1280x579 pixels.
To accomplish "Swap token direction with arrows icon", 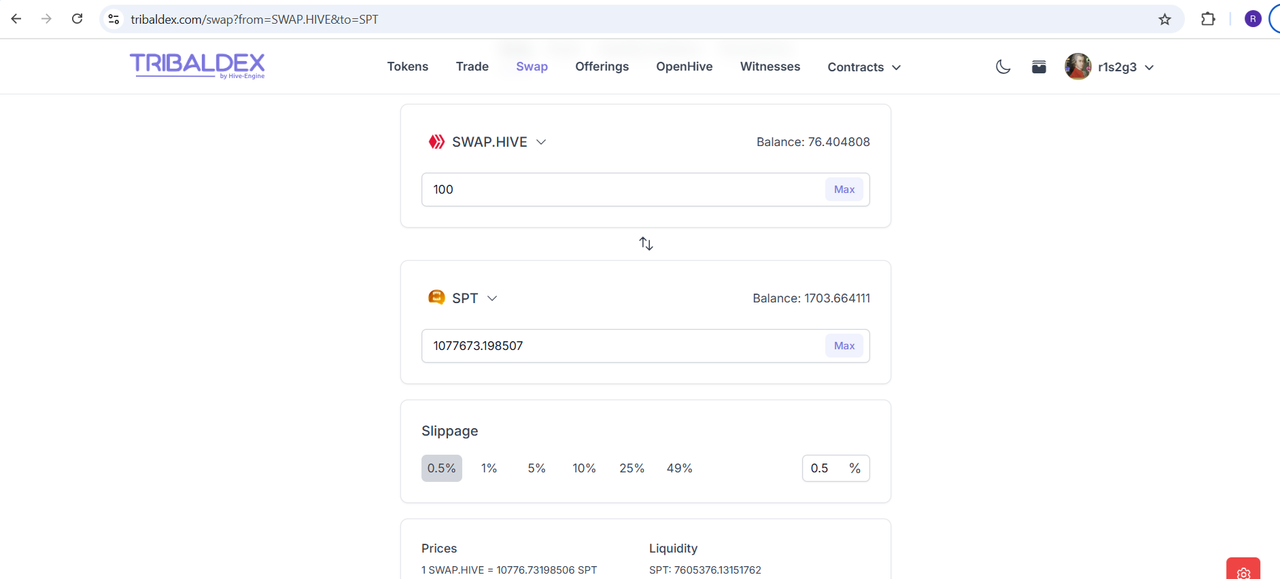I will click(x=646, y=244).
